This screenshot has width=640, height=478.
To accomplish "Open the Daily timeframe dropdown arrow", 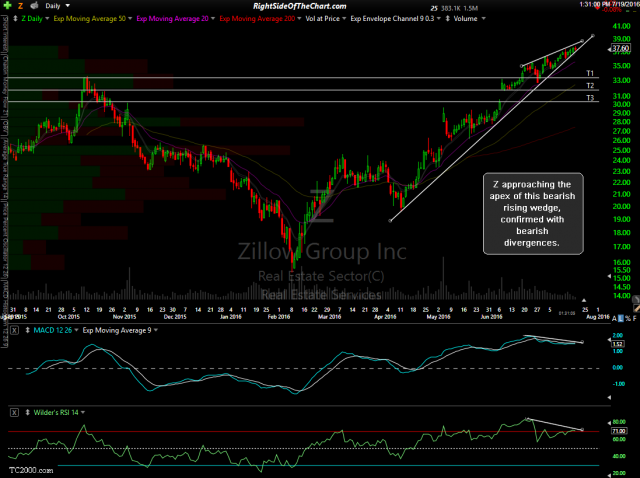I will coord(67,6).
